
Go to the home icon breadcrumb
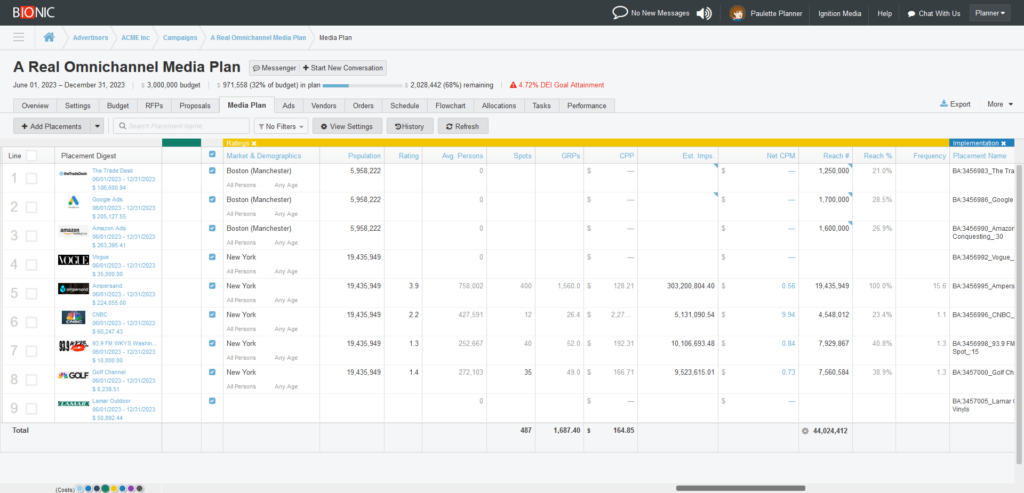(49, 37)
